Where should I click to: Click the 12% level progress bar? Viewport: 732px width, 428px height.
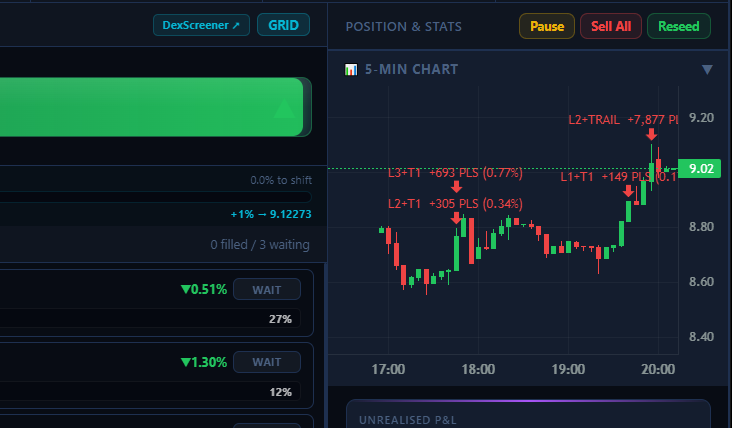(150, 392)
